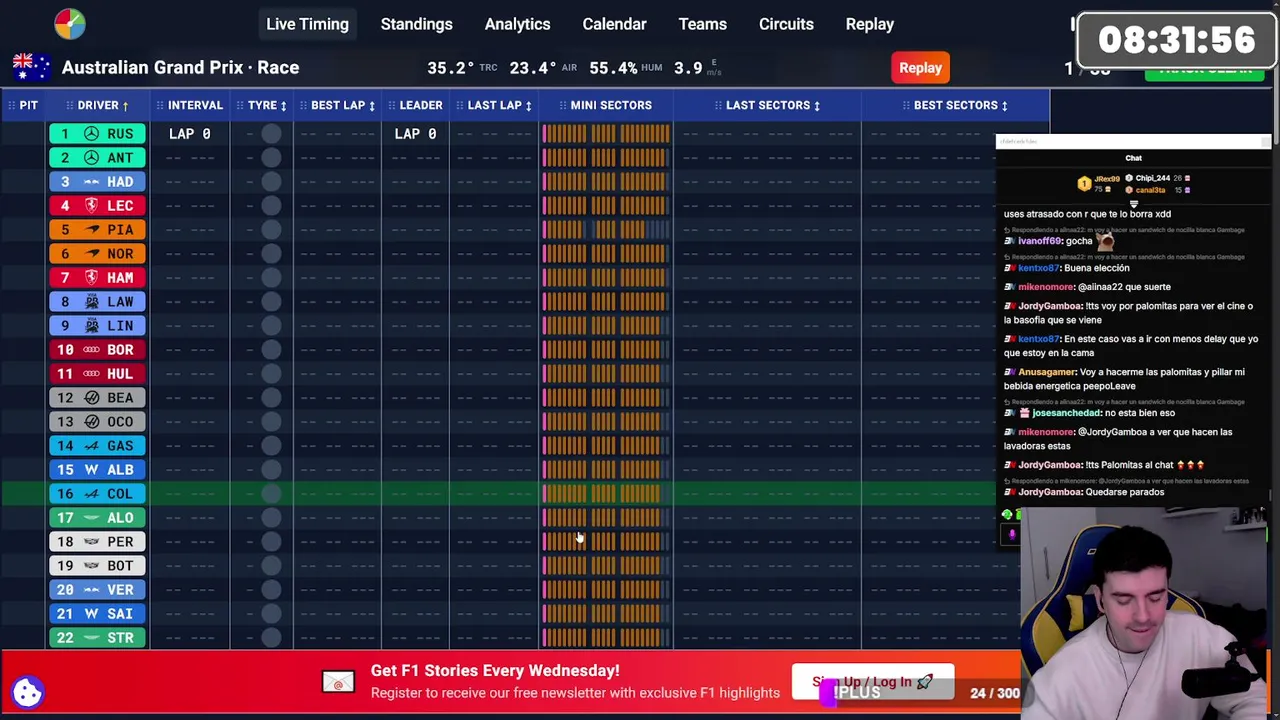Image resolution: width=1280 pixels, height=720 pixels.
Task: Click the McLaren logo in PIA row
Action: (92, 229)
